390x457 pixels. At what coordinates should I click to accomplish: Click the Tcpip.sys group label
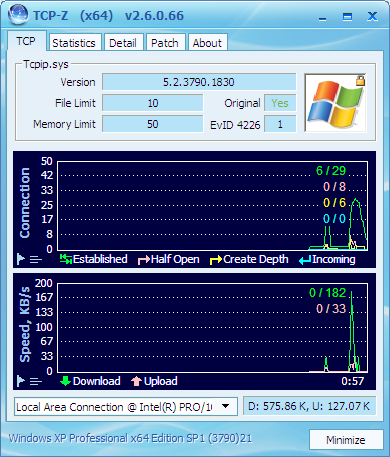[x=46, y=64]
